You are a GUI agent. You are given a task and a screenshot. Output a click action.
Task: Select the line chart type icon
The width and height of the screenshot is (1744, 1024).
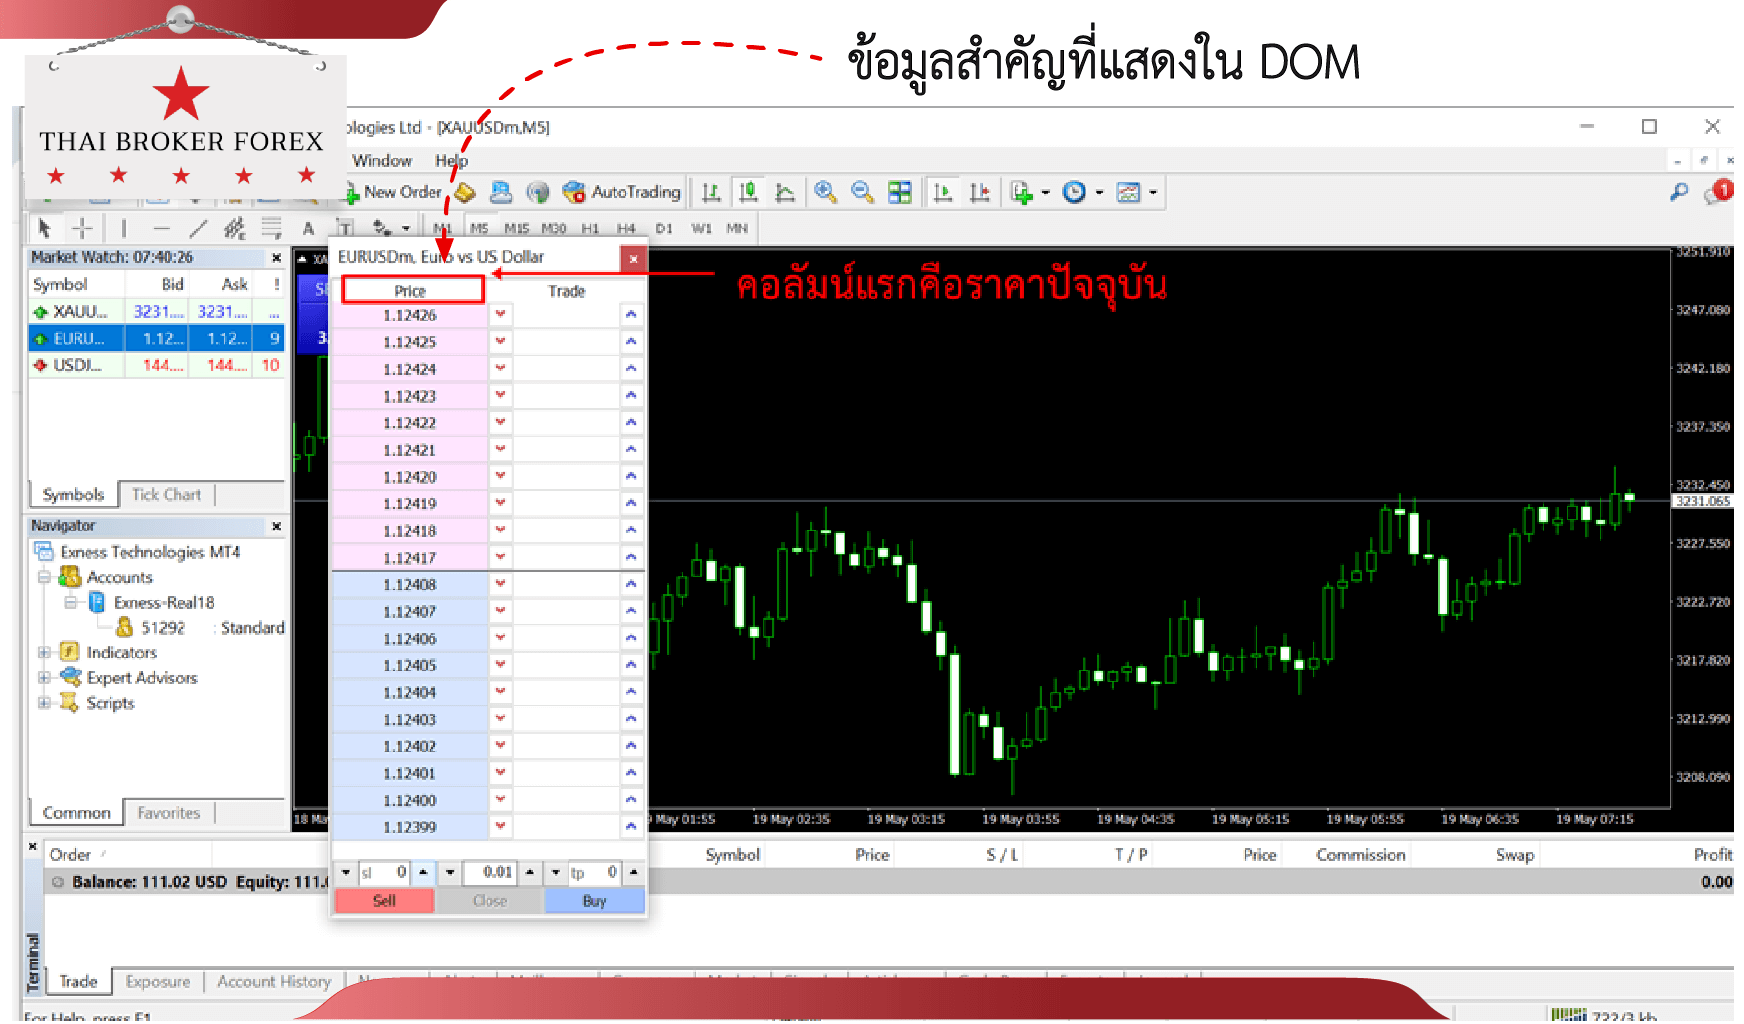785,192
